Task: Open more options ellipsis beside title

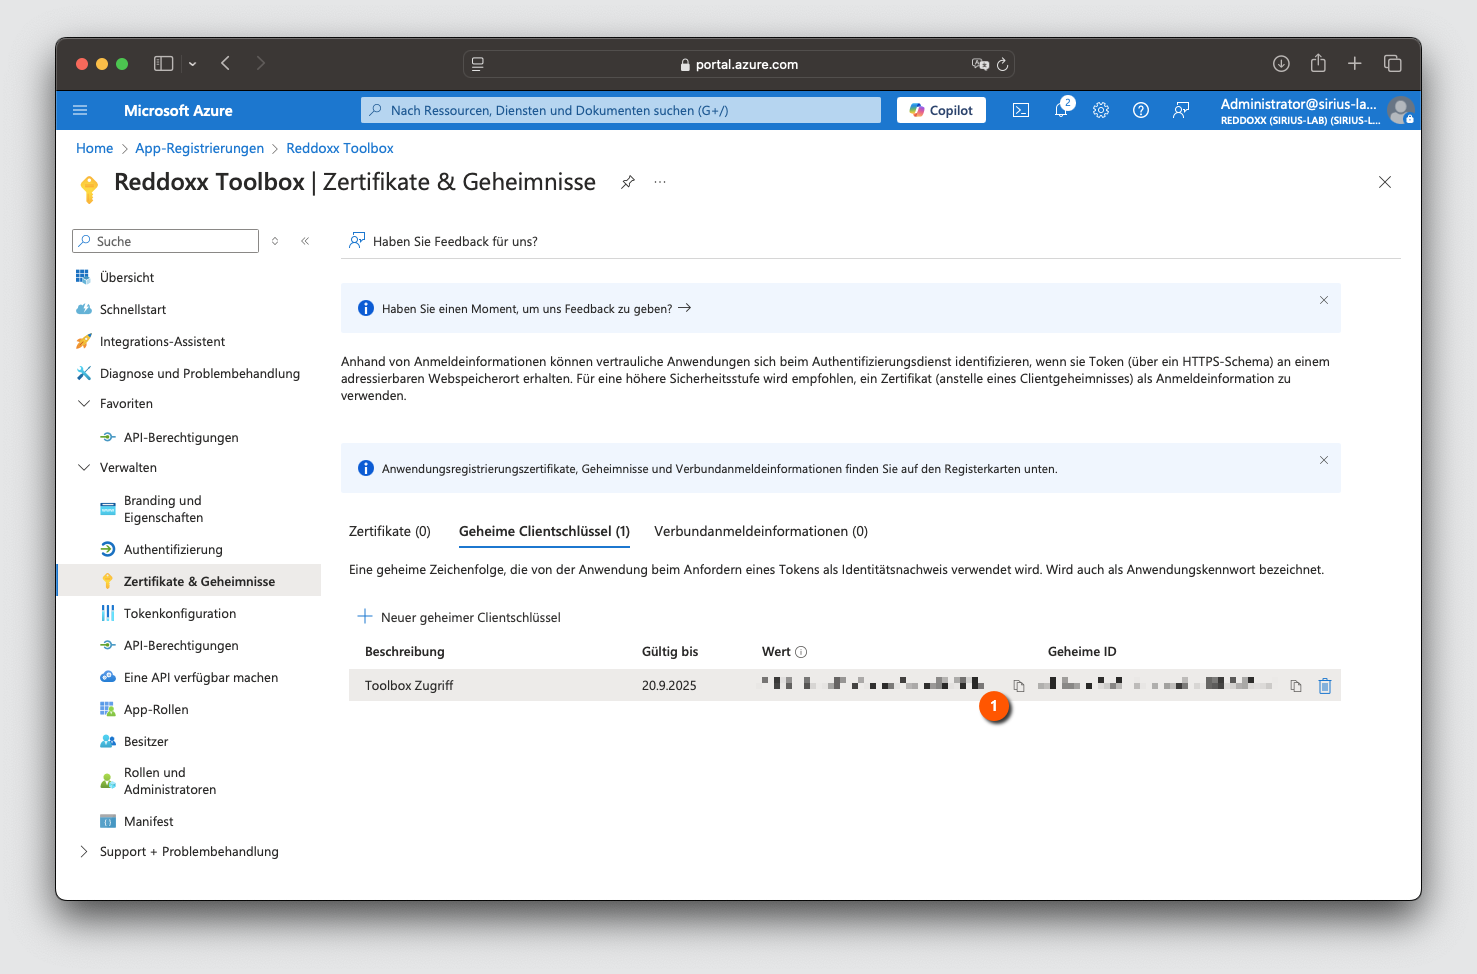Action: 660,182
